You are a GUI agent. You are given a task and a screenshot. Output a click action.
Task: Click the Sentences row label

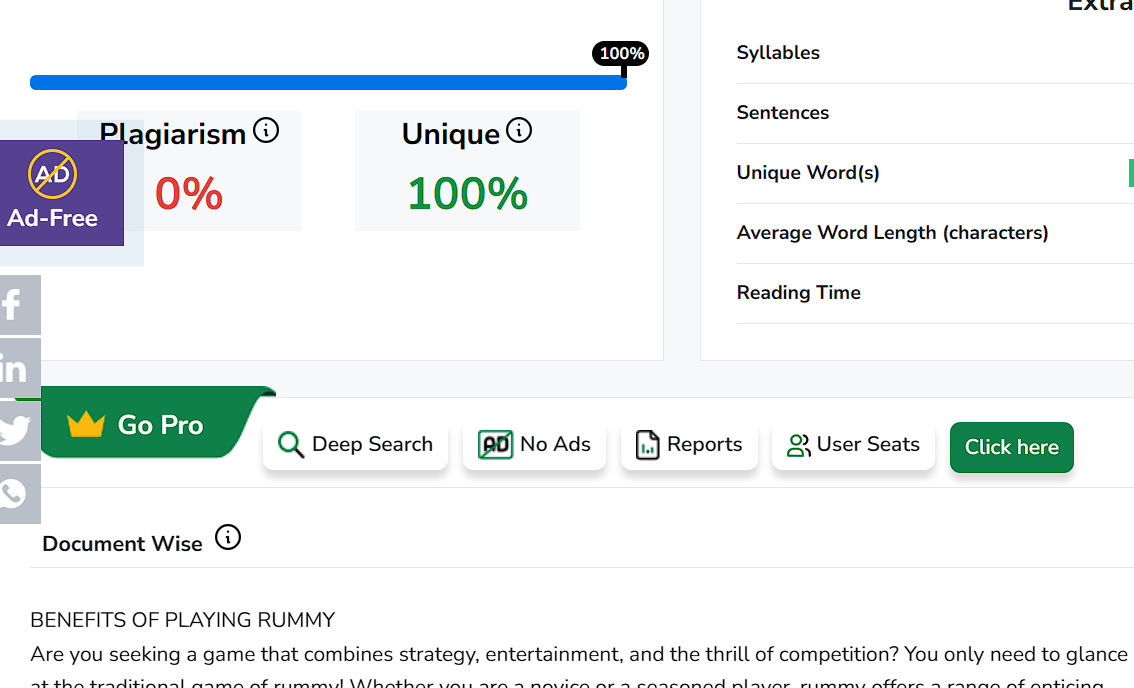tap(783, 113)
